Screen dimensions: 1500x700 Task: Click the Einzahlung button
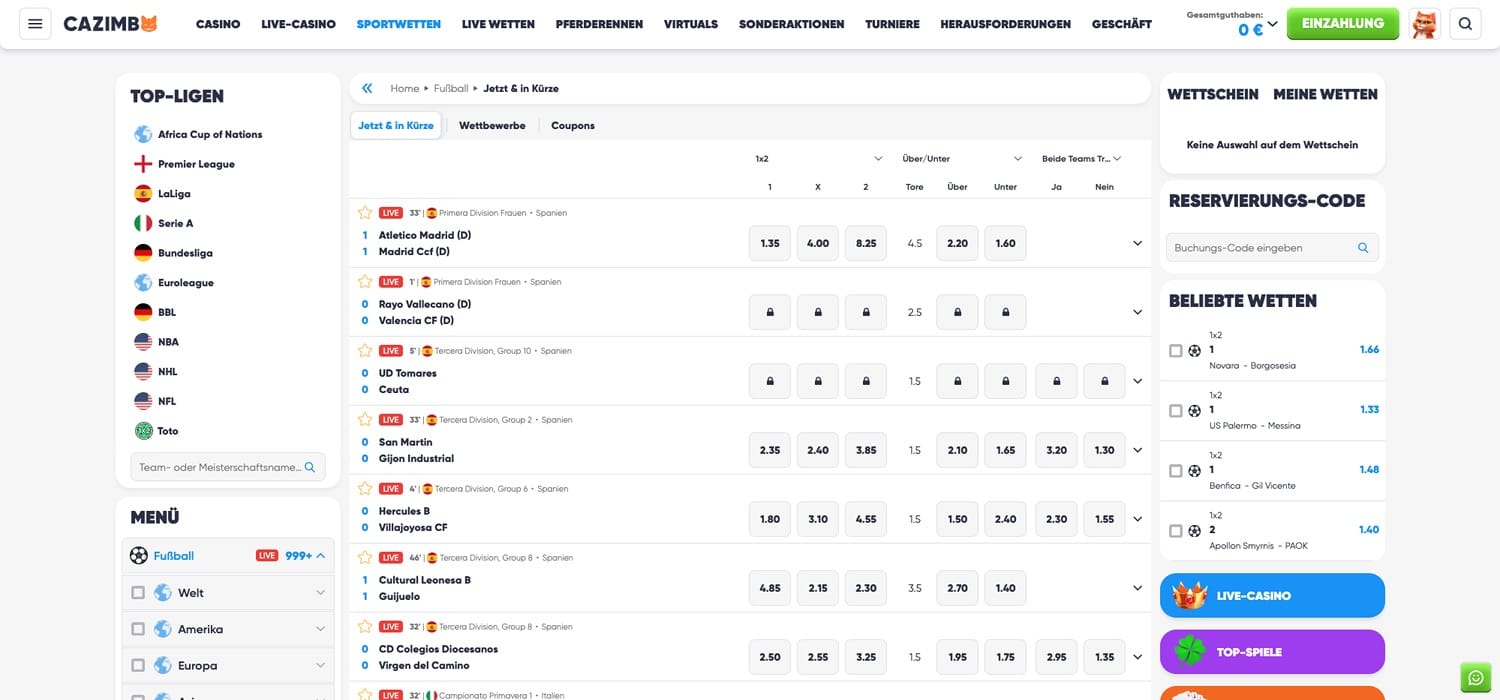(1343, 23)
